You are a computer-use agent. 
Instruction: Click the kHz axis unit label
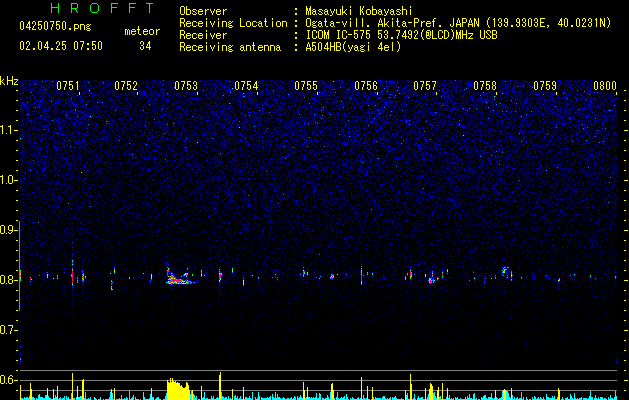(9, 81)
